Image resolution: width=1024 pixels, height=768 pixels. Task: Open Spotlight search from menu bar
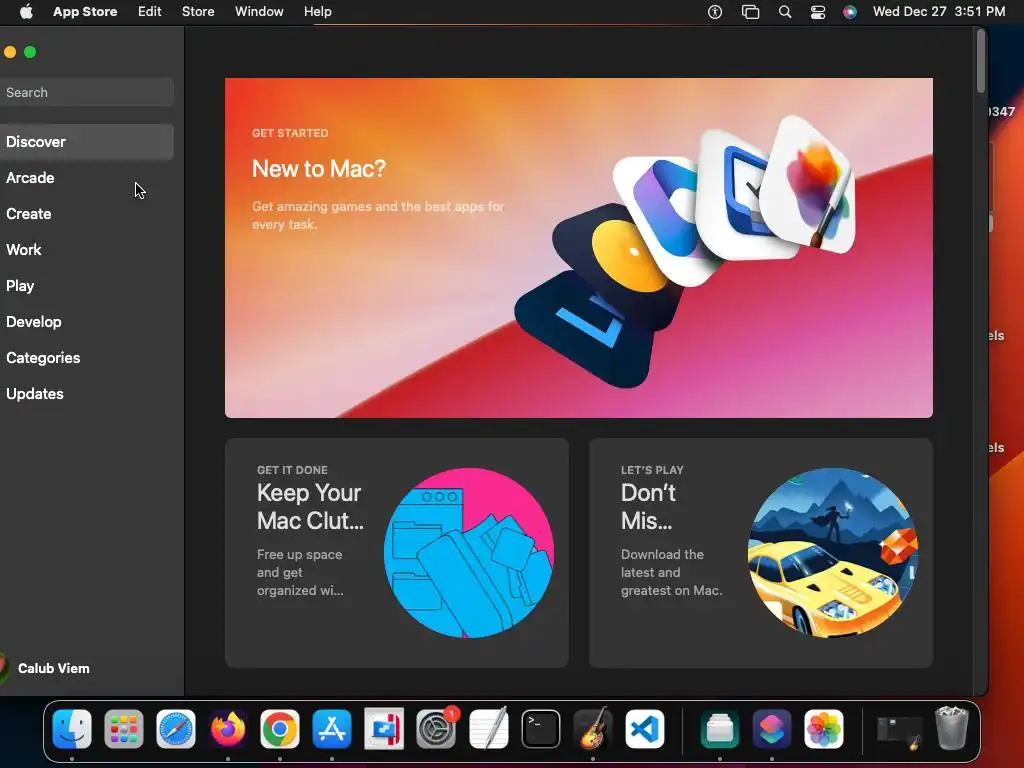point(785,12)
